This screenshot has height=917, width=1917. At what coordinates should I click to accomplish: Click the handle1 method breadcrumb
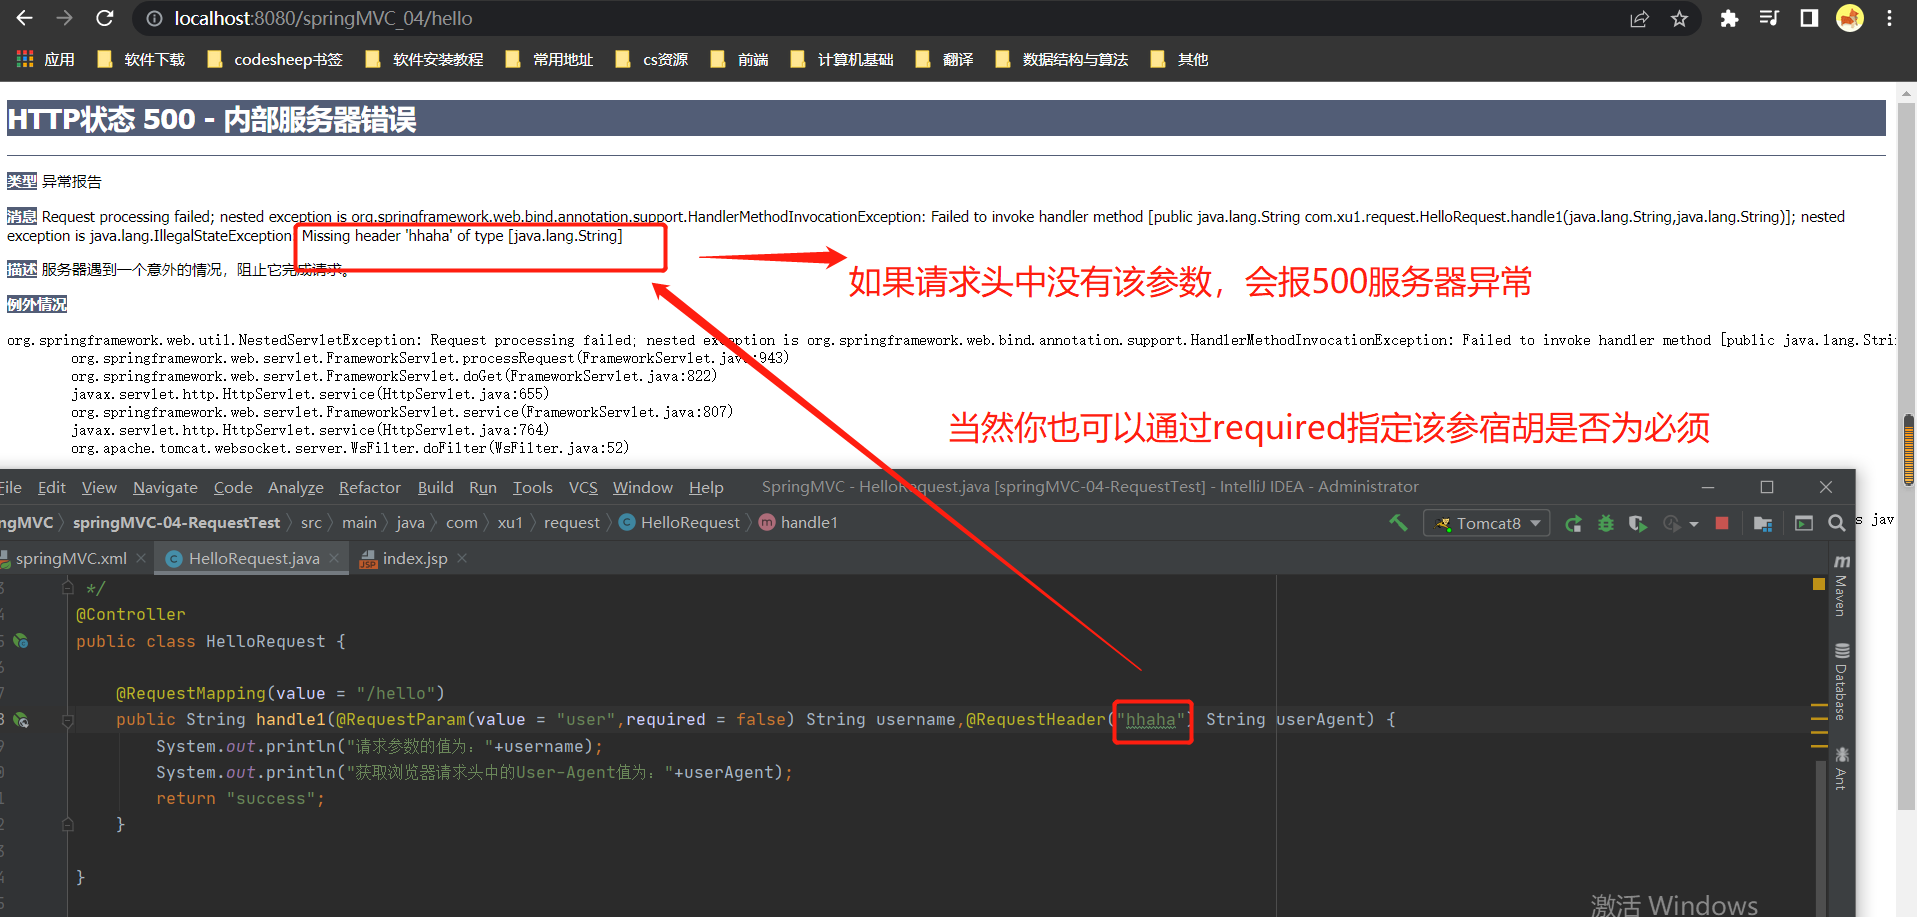coord(799,522)
